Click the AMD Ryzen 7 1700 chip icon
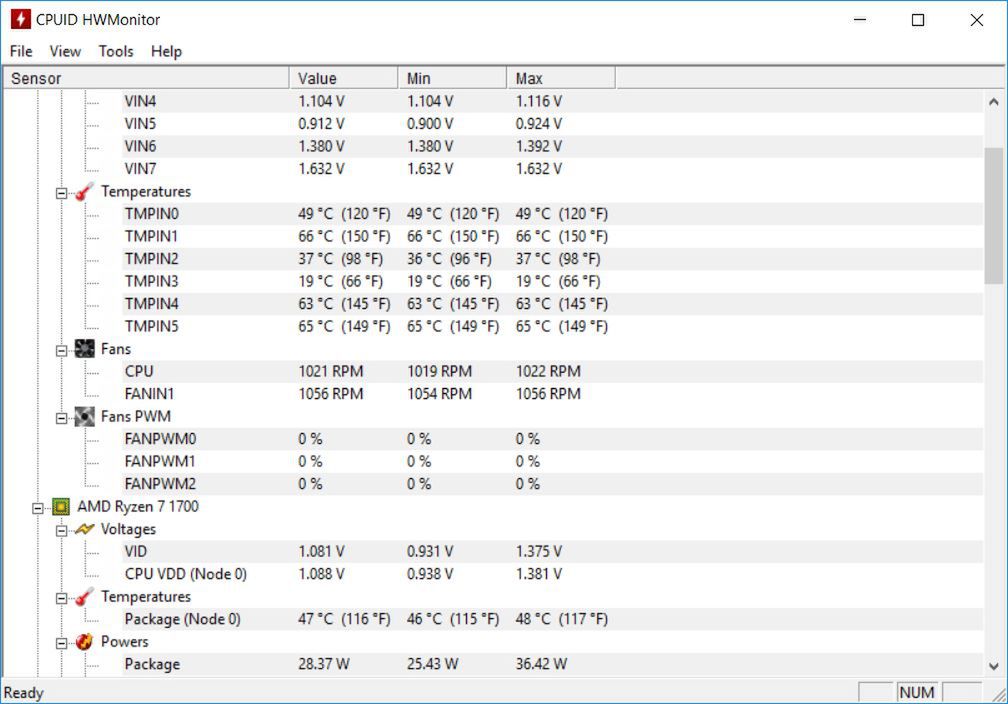The height and width of the screenshot is (704, 1008). click(x=61, y=507)
